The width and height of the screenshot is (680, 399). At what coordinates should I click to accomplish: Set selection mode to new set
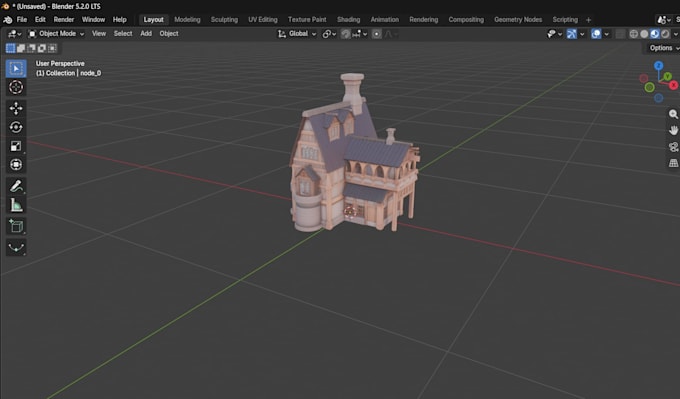[10, 48]
